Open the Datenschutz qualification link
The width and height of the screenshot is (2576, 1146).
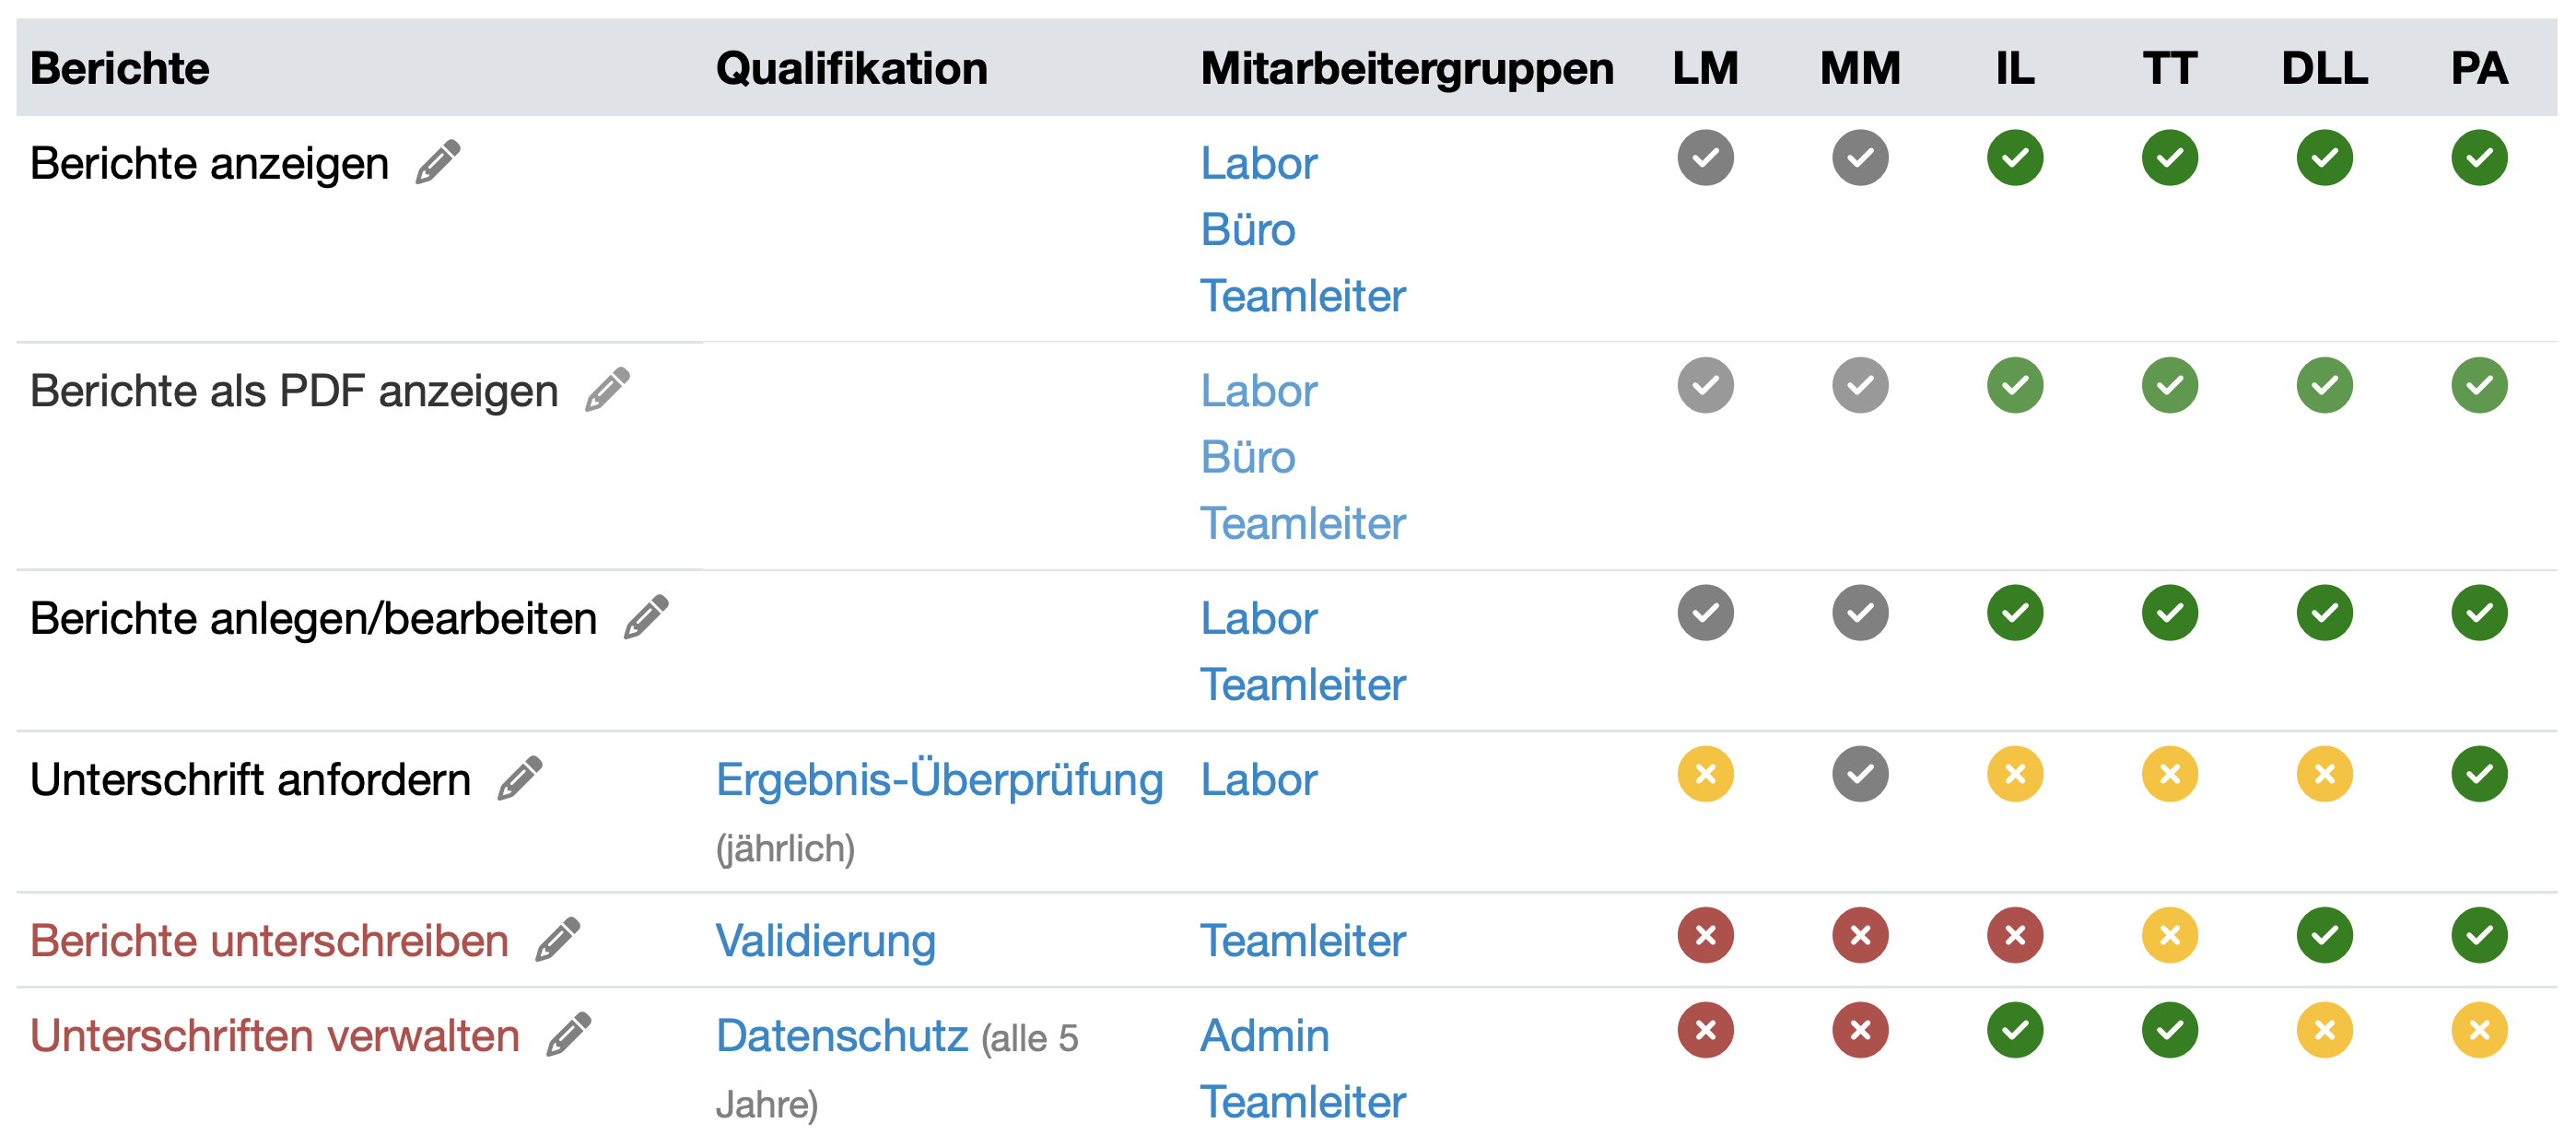click(x=843, y=1036)
